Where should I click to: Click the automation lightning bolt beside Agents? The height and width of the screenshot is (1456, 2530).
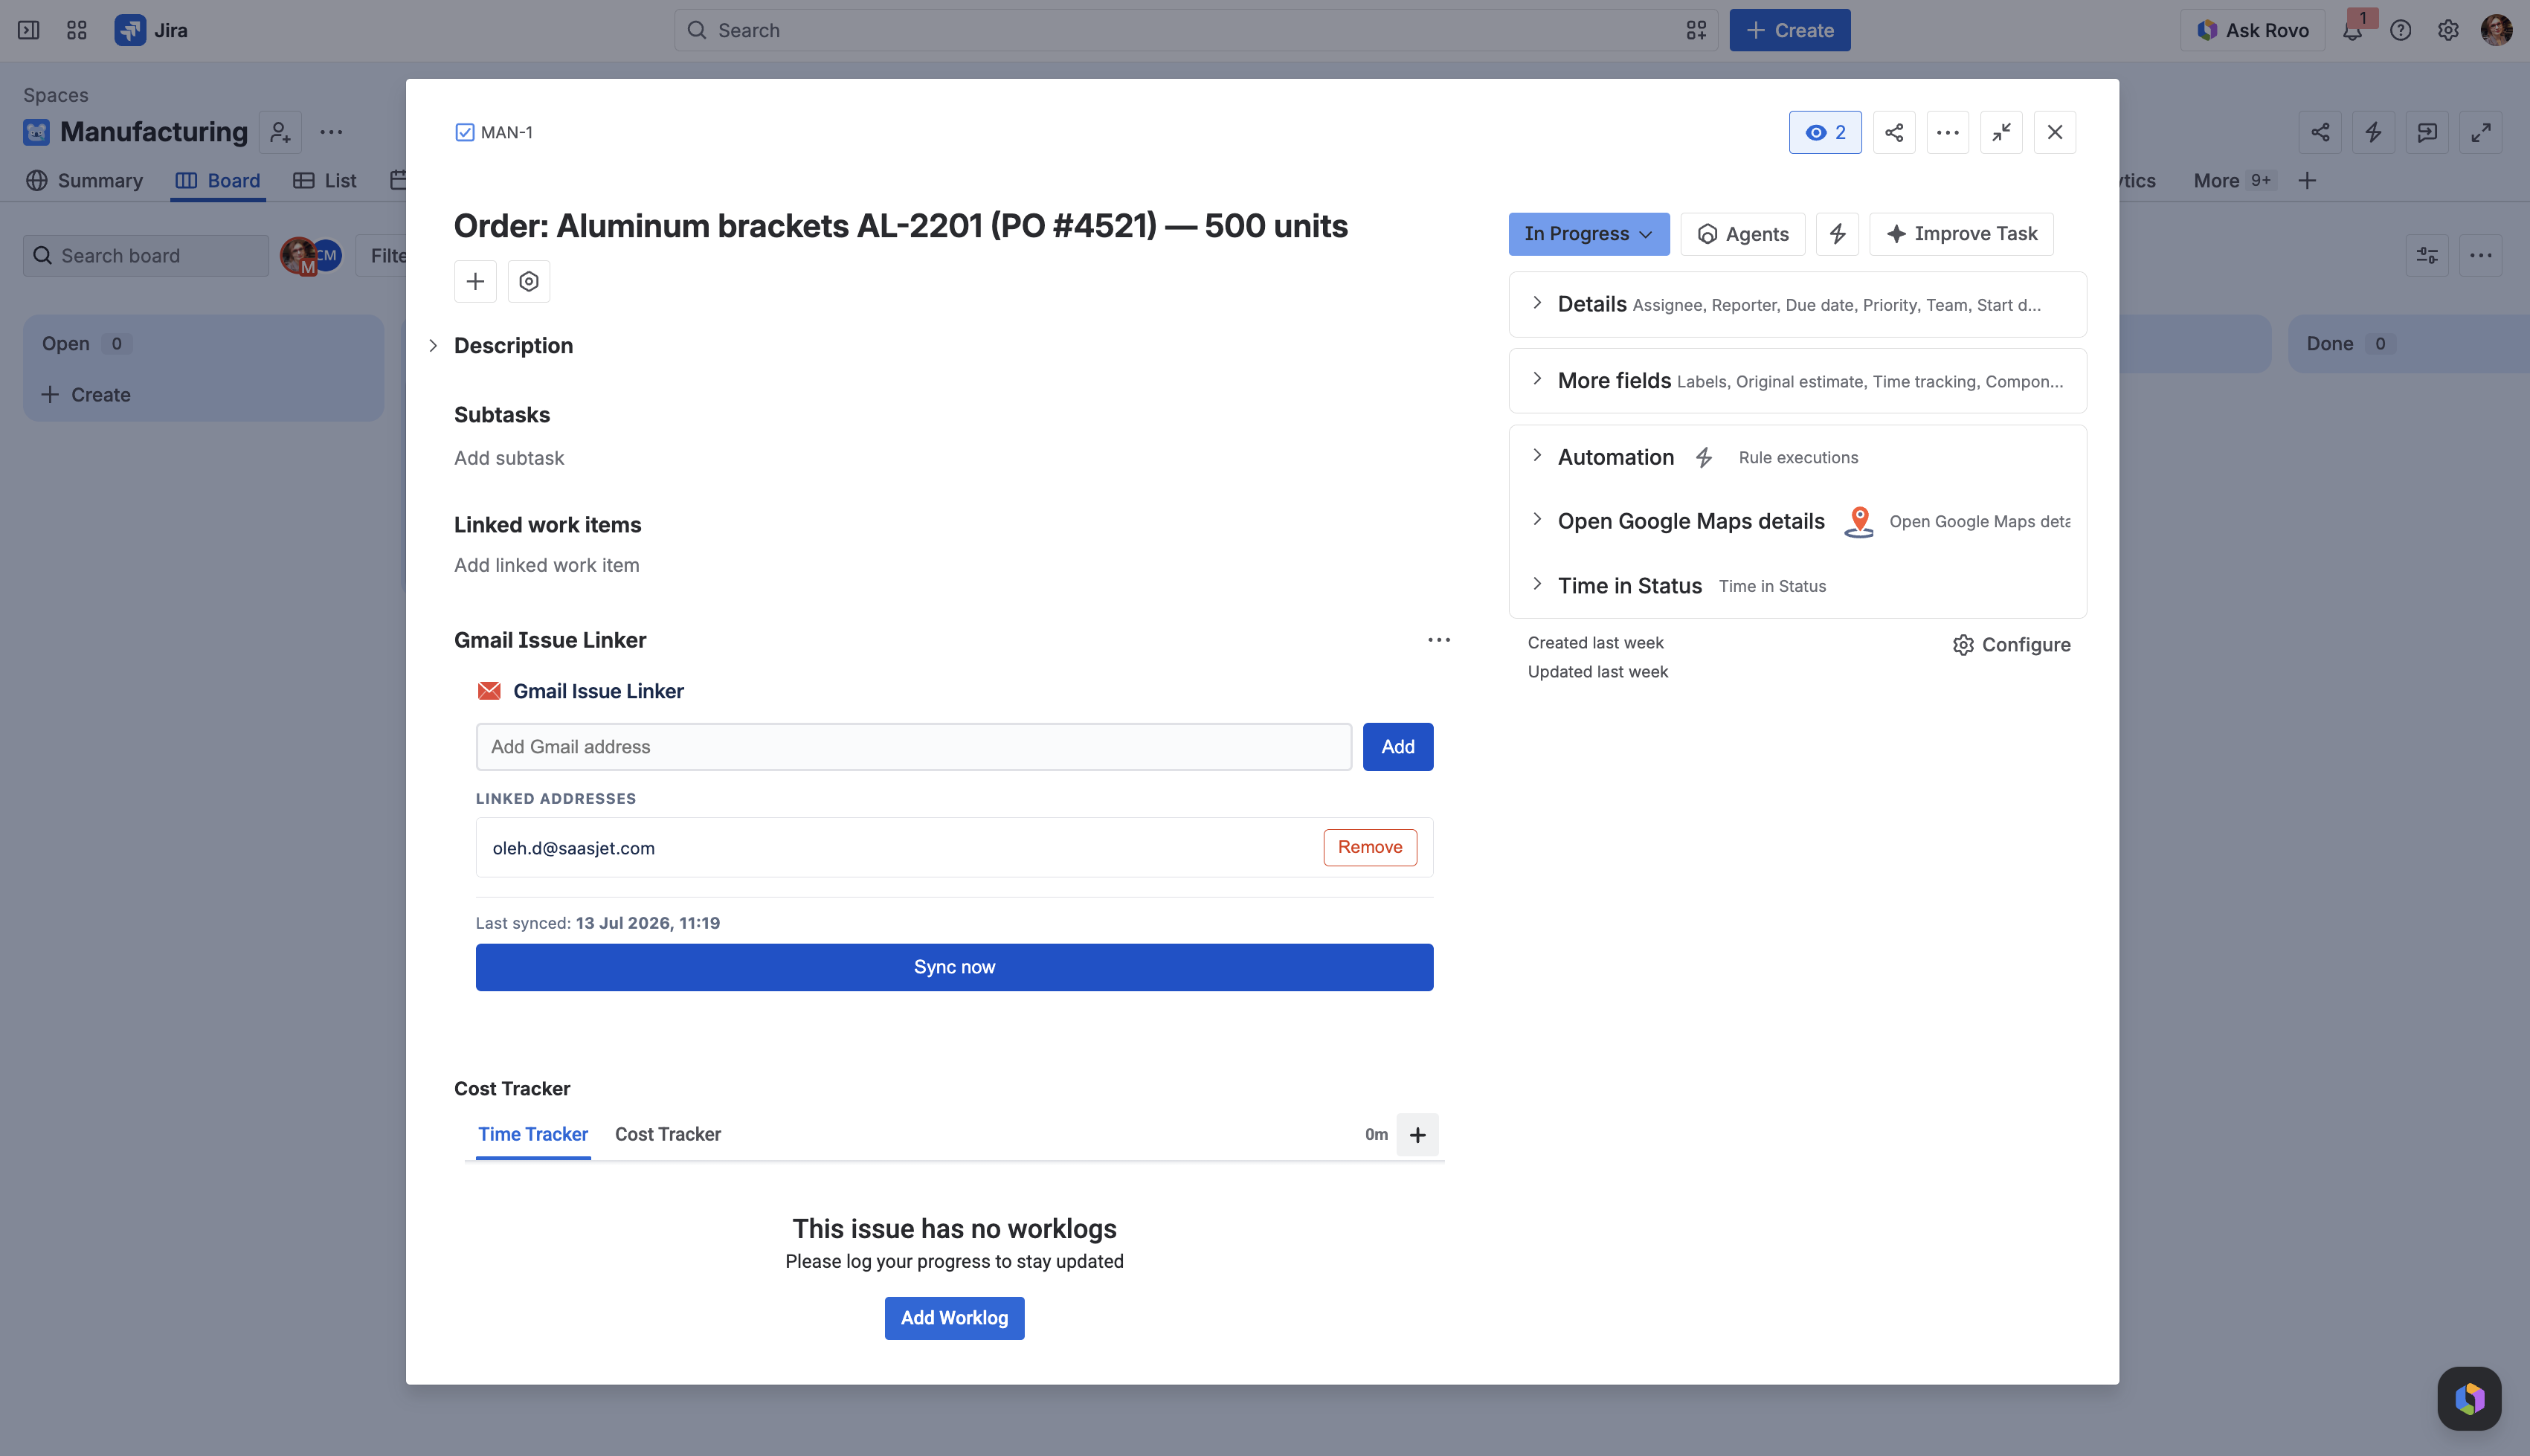[x=1837, y=233]
